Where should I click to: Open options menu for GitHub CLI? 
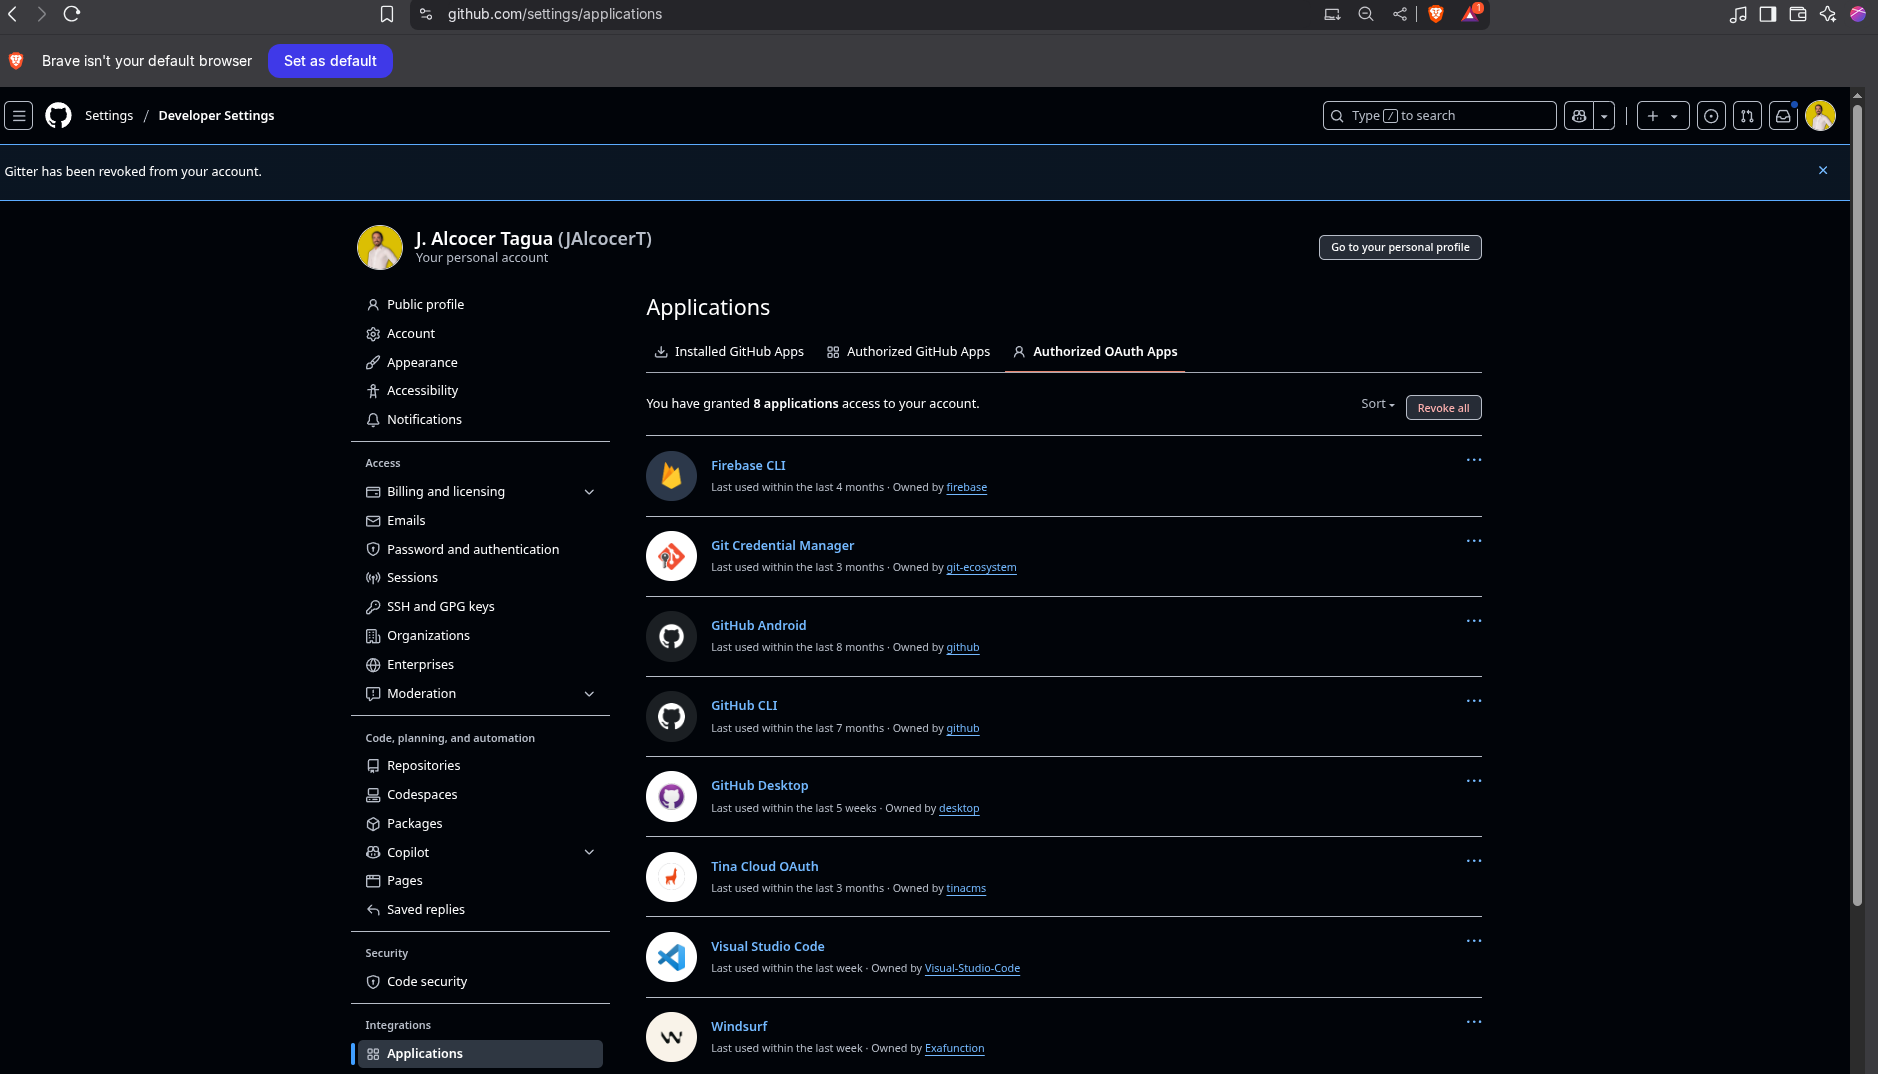click(x=1474, y=701)
